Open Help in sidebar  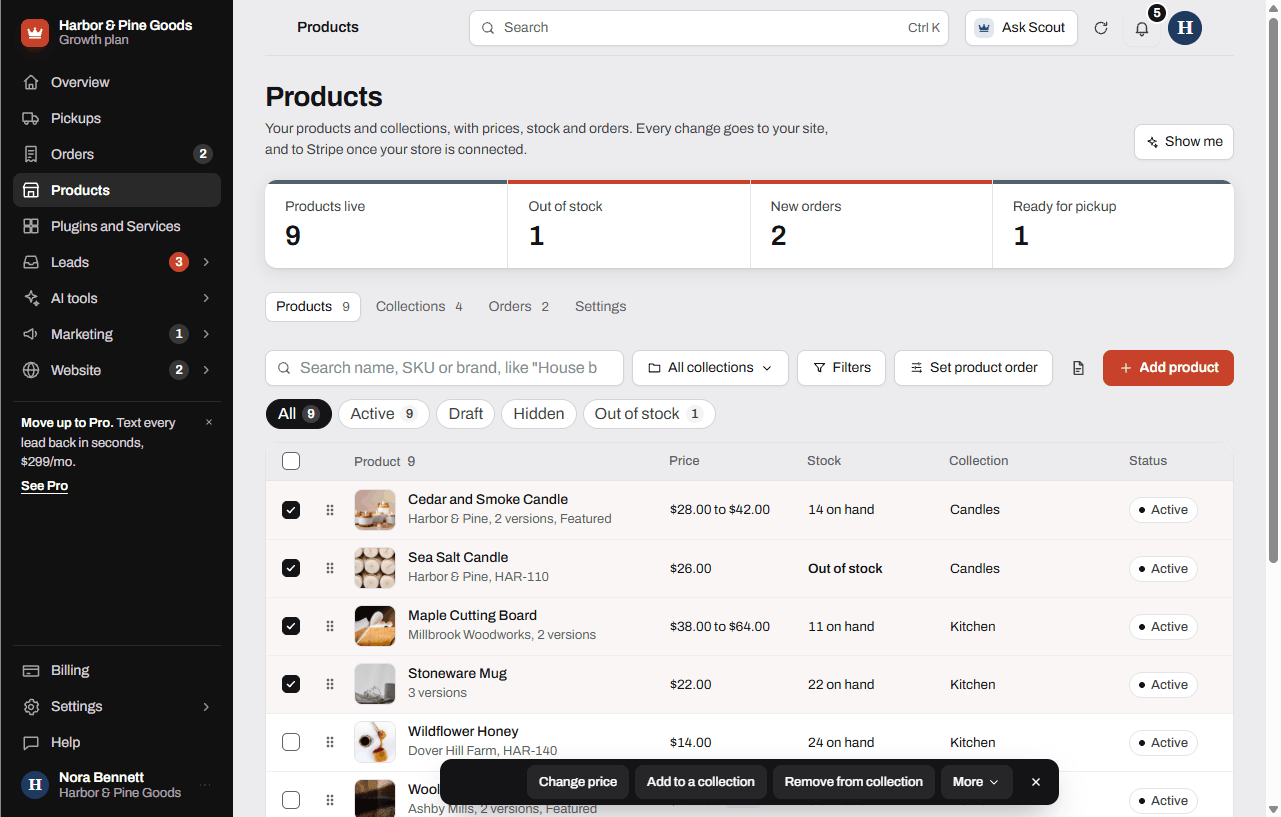point(117,742)
